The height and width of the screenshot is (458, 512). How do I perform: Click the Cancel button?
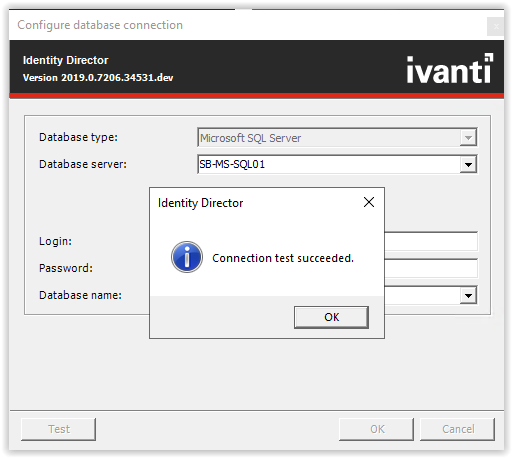click(458, 429)
